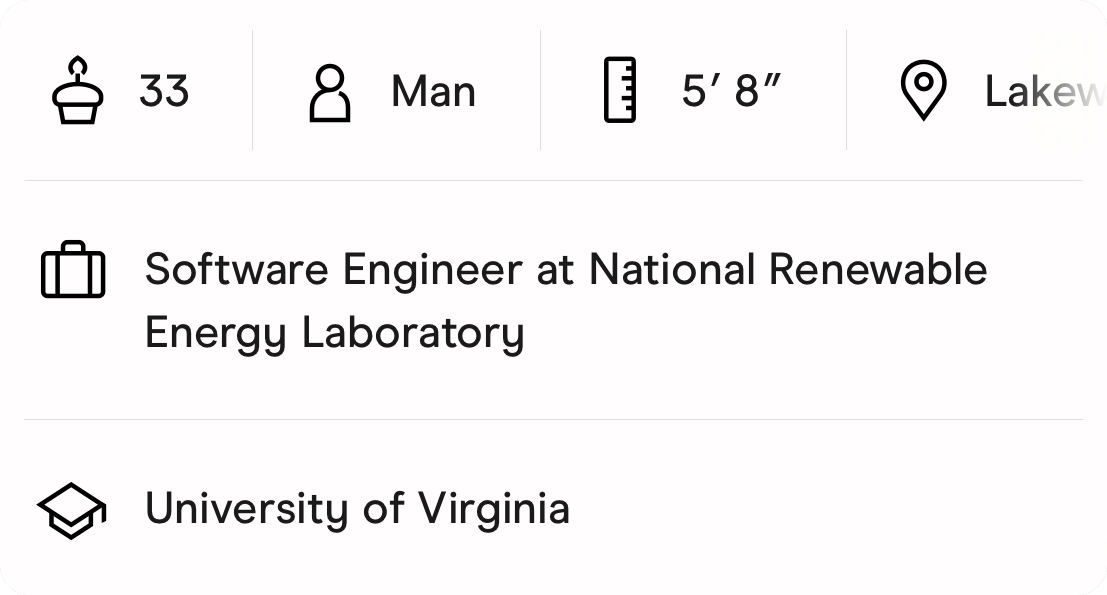
Task: Click the word Virginia in education row
Action: (493, 508)
